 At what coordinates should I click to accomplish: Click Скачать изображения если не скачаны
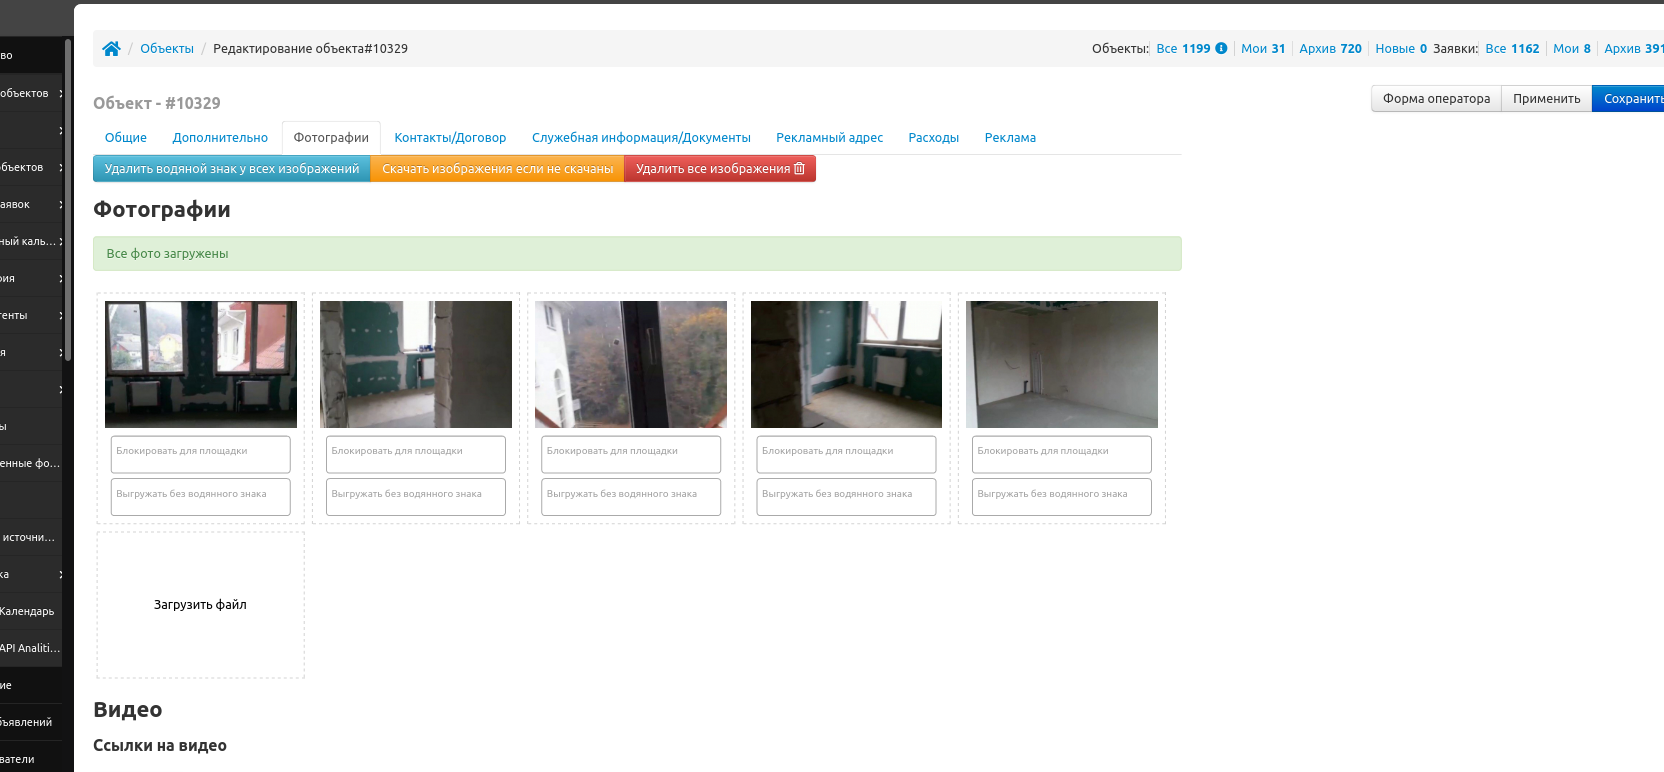[497, 169]
